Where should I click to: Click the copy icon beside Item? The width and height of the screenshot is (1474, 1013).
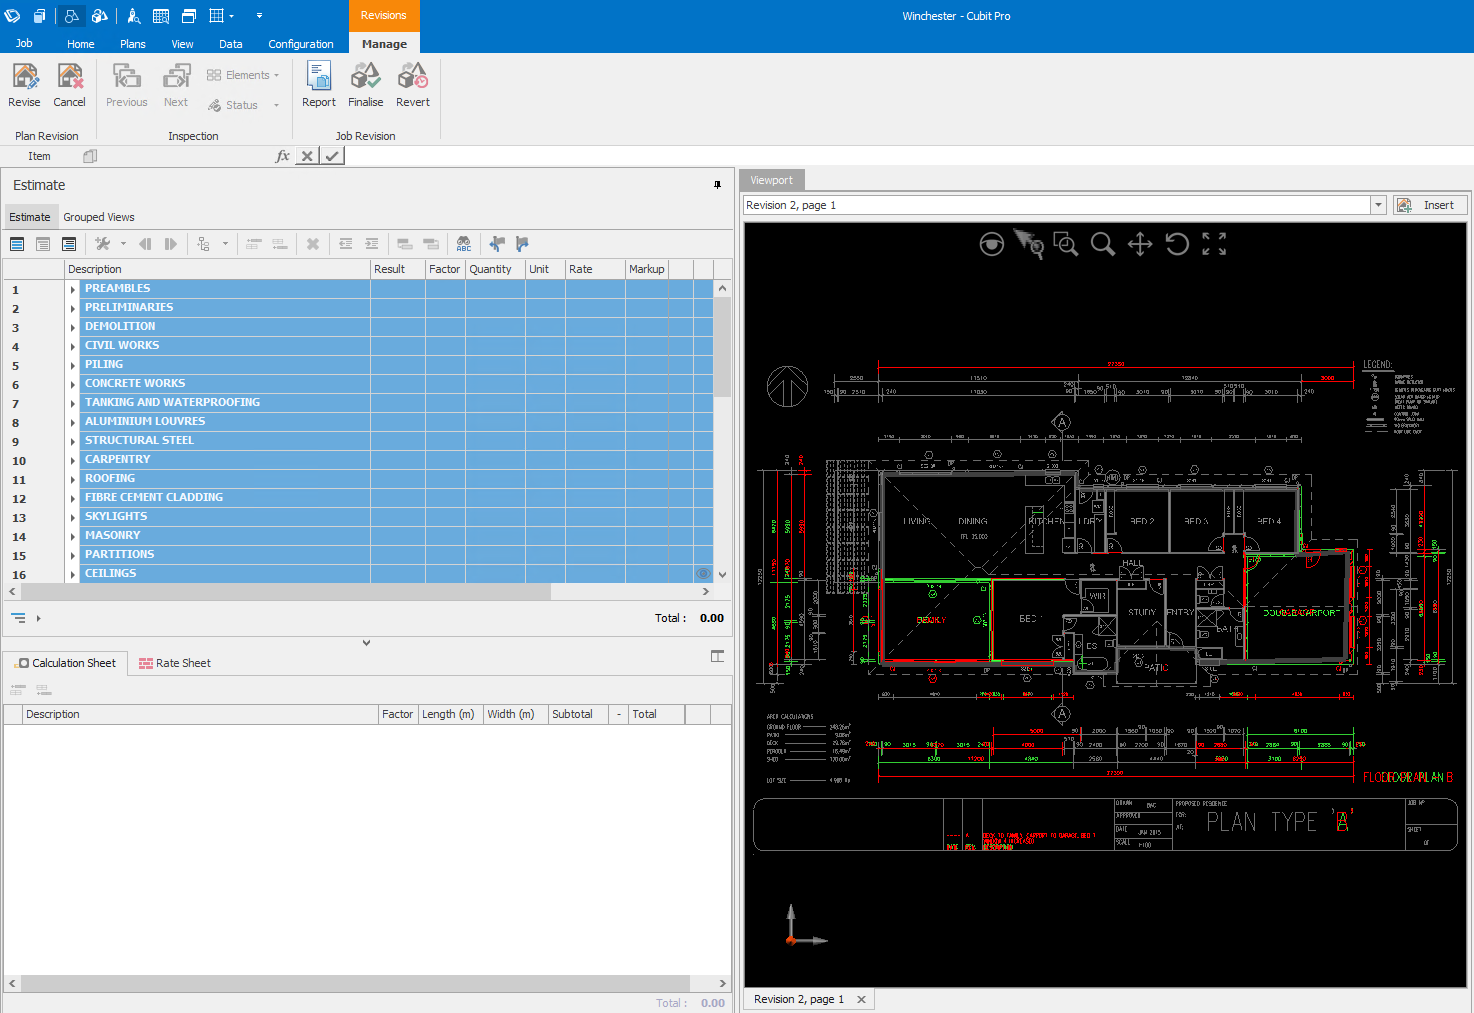[x=90, y=156]
